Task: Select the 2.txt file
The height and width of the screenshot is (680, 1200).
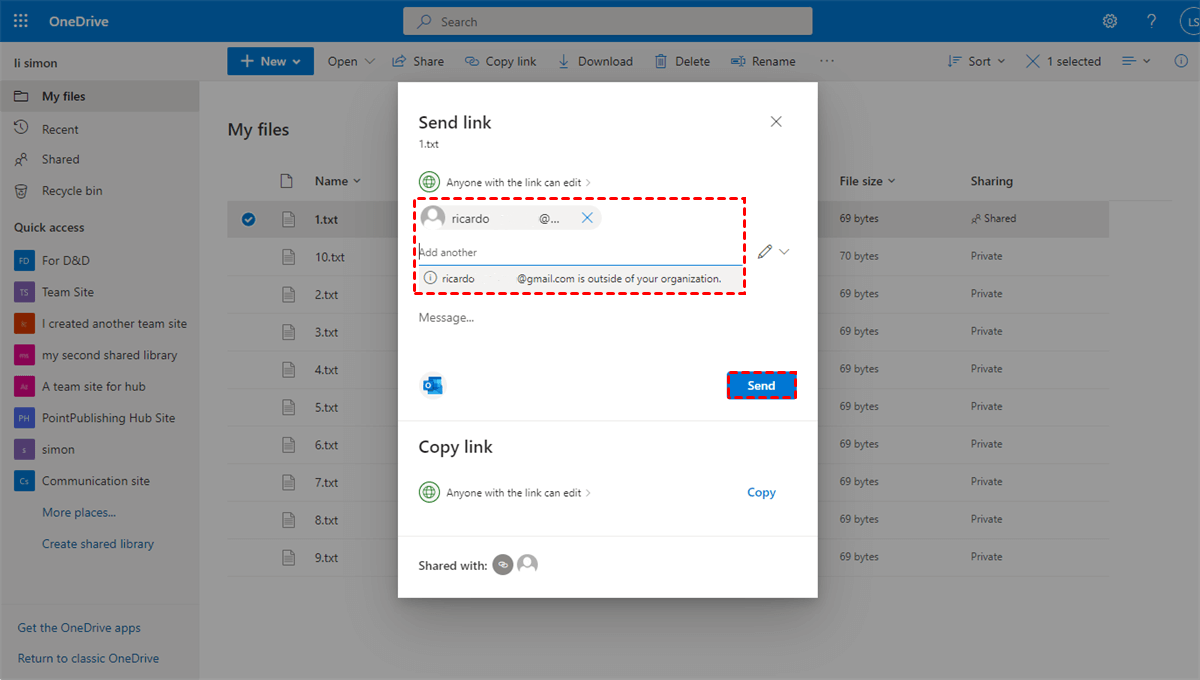Action: point(668,294)
